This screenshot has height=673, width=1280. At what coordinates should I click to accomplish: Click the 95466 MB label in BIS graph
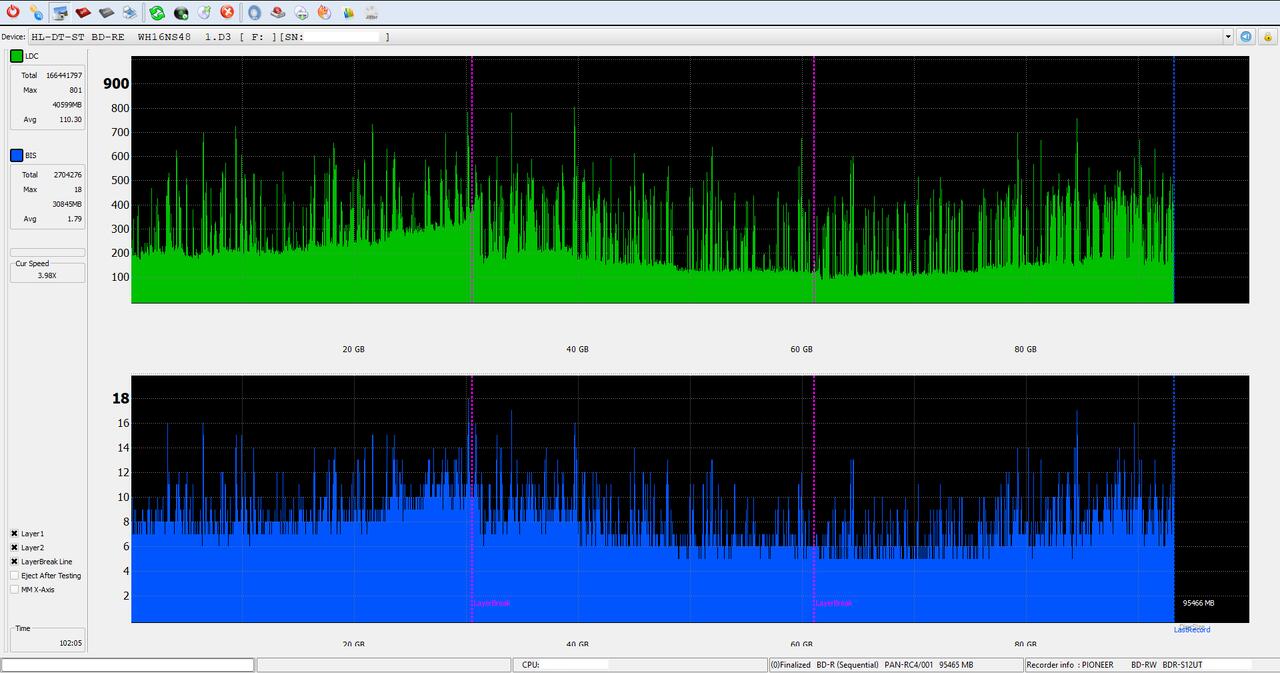click(1198, 603)
